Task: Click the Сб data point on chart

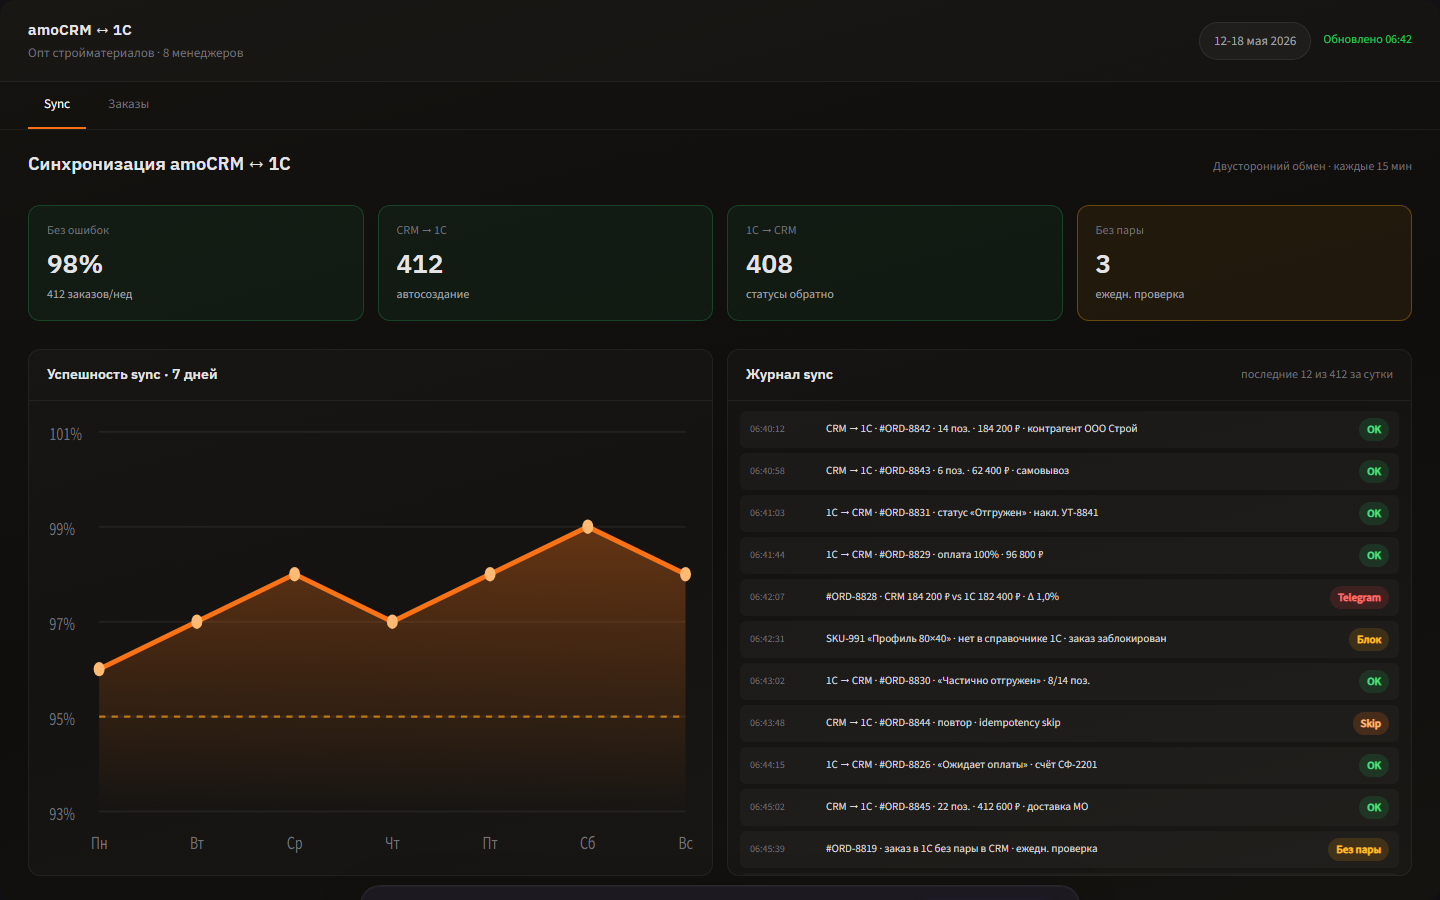Action: (x=588, y=527)
